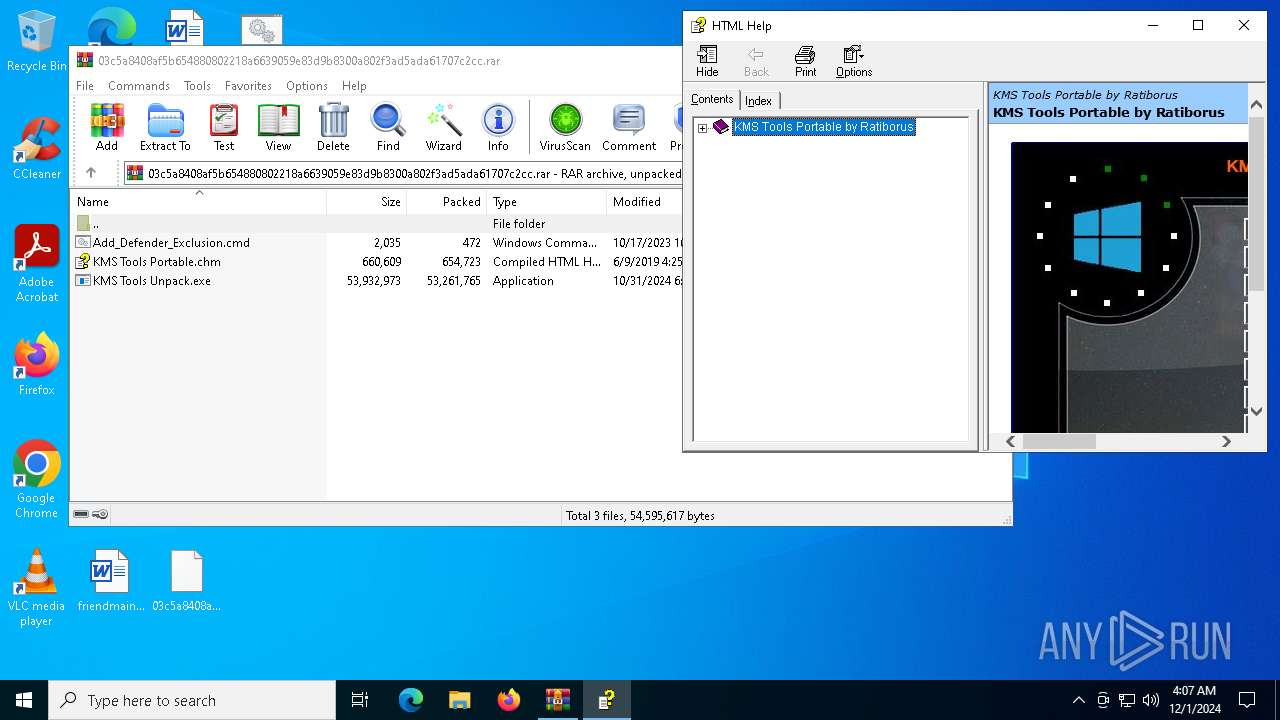Open the Recycle Bin desktop icon
The height and width of the screenshot is (720, 1280).
click(x=36, y=42)
